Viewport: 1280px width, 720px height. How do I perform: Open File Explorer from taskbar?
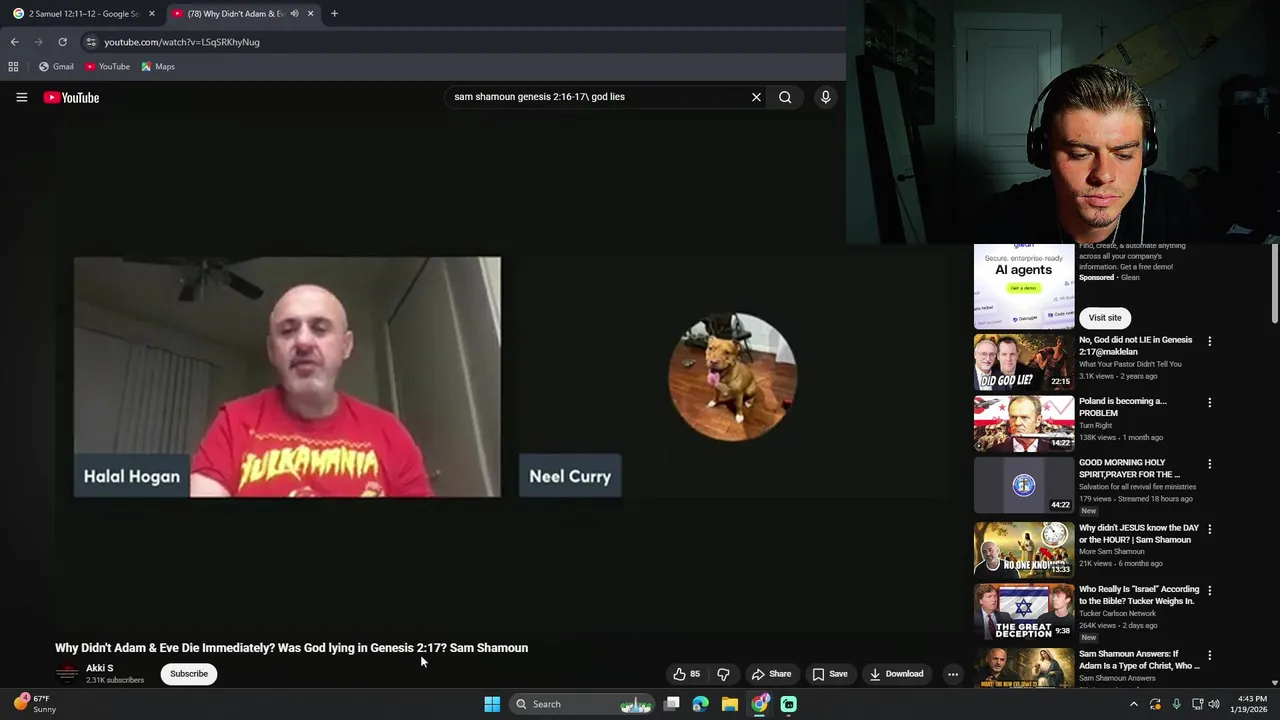[730, 704]
